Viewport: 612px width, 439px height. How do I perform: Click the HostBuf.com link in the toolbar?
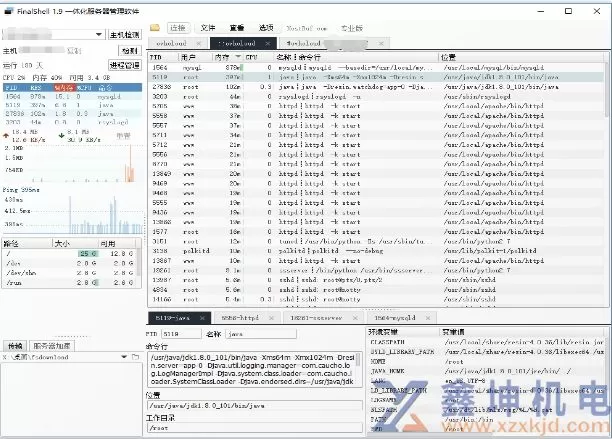pos(306,28)
